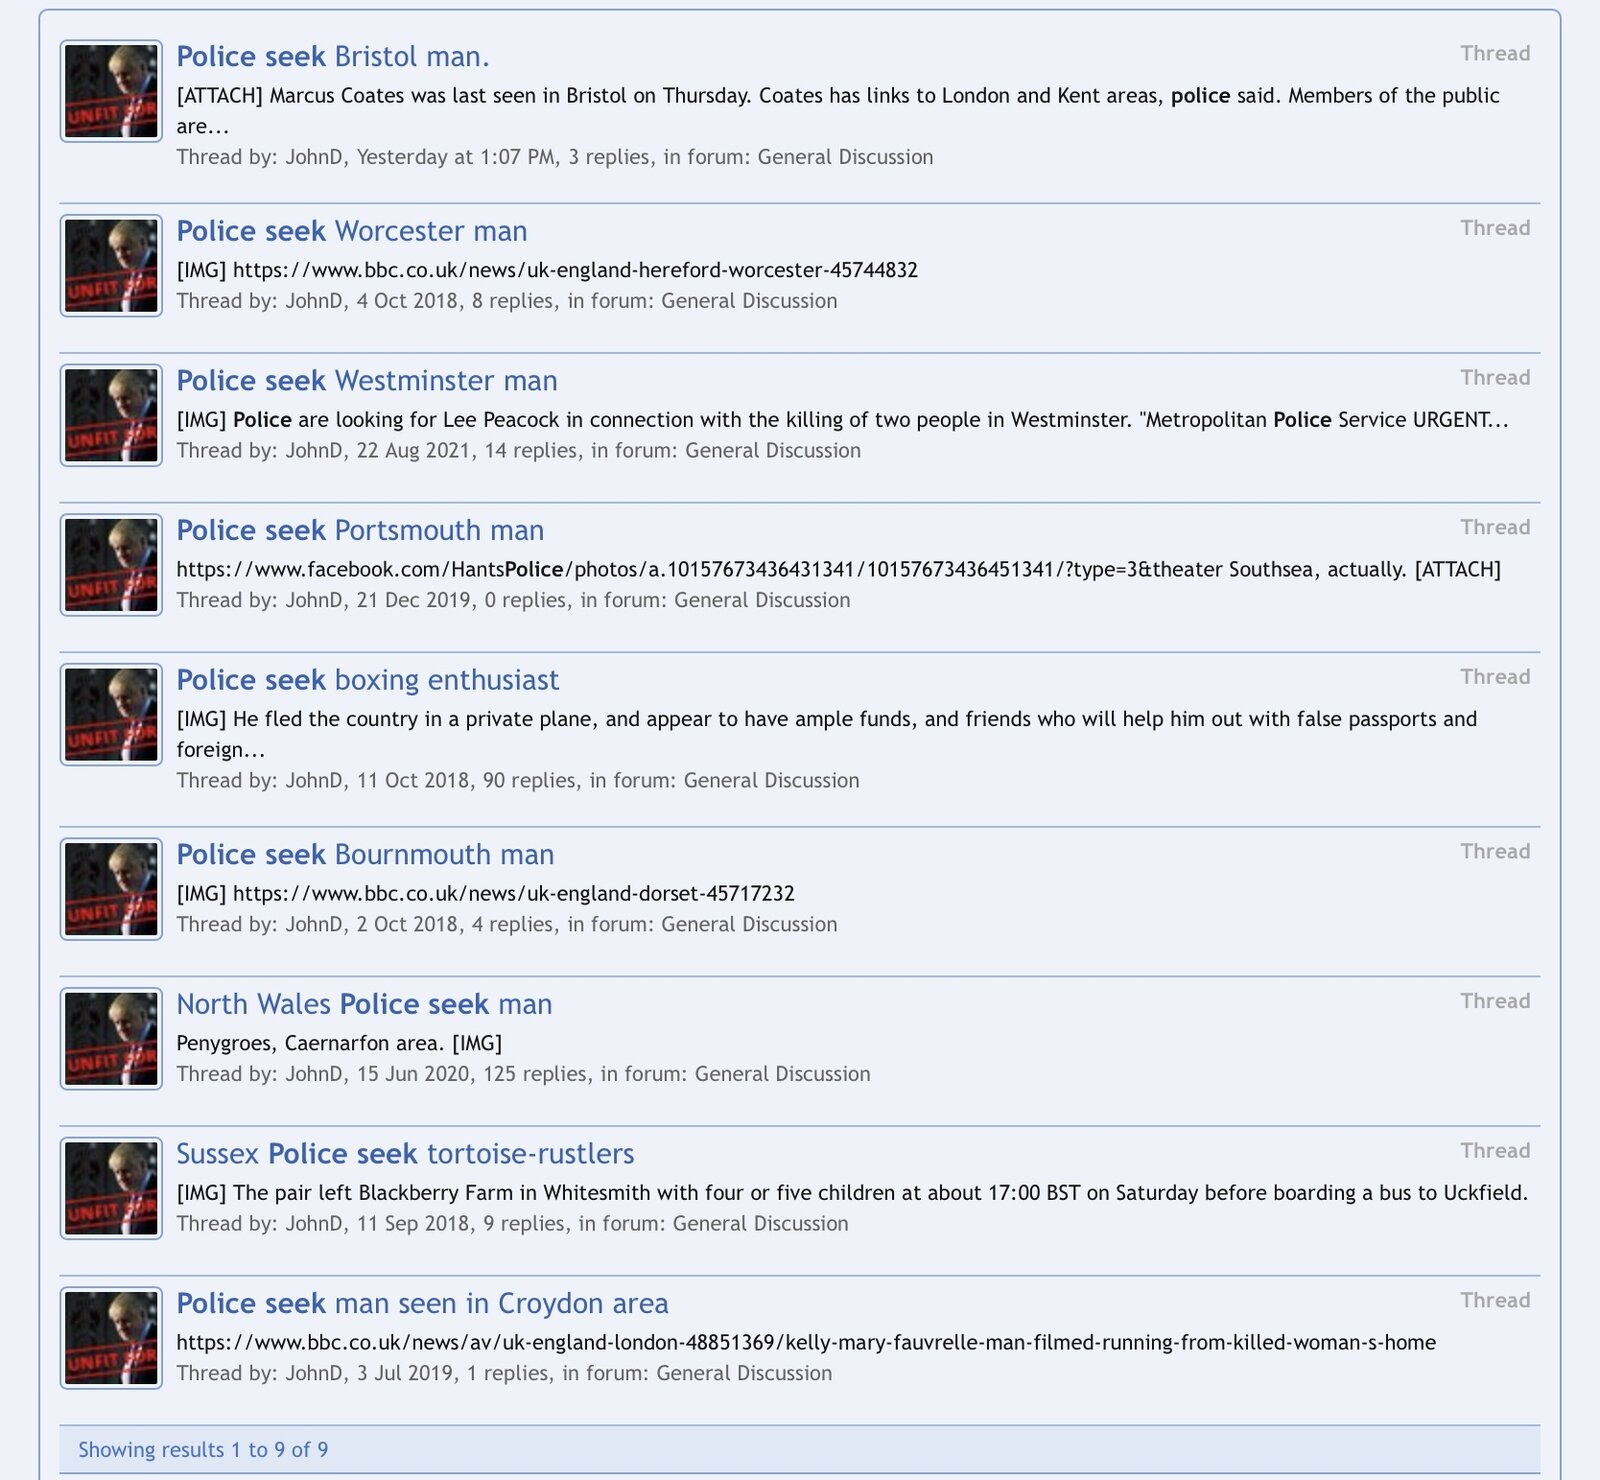The width and height of the screenshot is (1600, 1480).
Task: Click JohnD avatar beside Croydon area thread
Action: (x=111, y=1338)
